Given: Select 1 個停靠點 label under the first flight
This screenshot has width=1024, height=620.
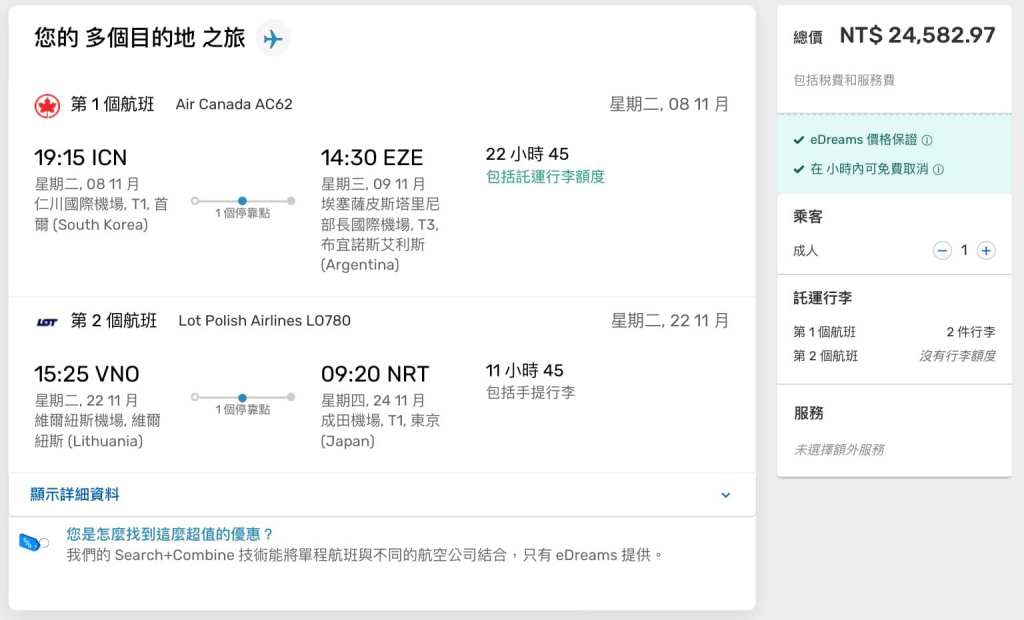Looking at the screenshot, I should [242, 214].
